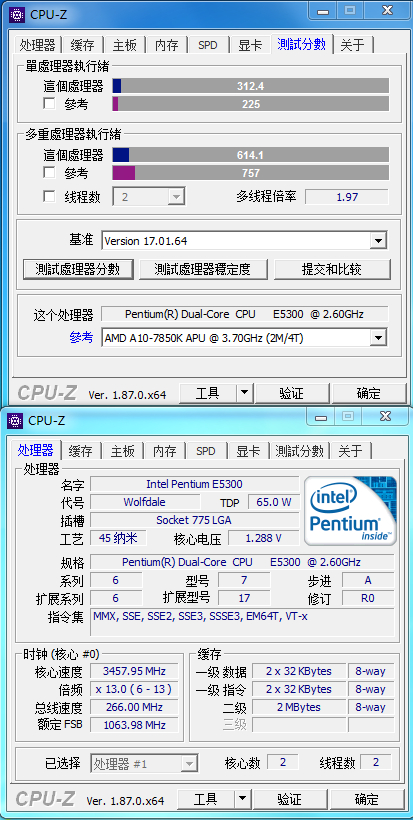Click the Intel Pentium inside logo

pyautogui.click(x=350, y=510)
